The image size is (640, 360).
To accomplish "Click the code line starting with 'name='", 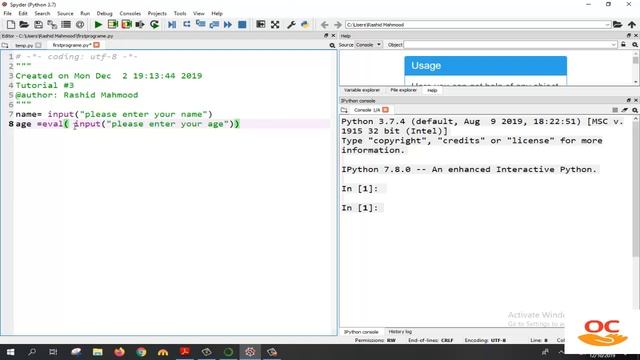I will [114, 114].
